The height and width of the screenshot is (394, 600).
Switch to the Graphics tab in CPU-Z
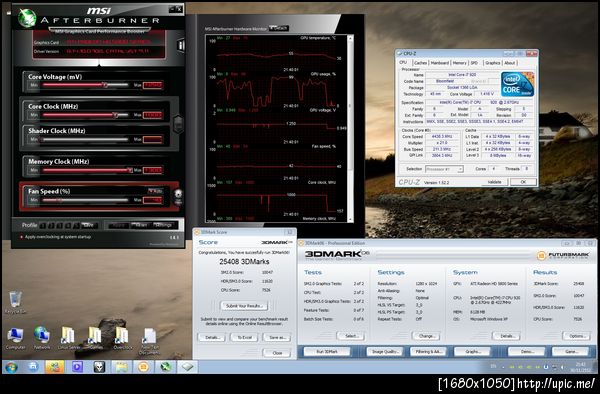point(492,63)
